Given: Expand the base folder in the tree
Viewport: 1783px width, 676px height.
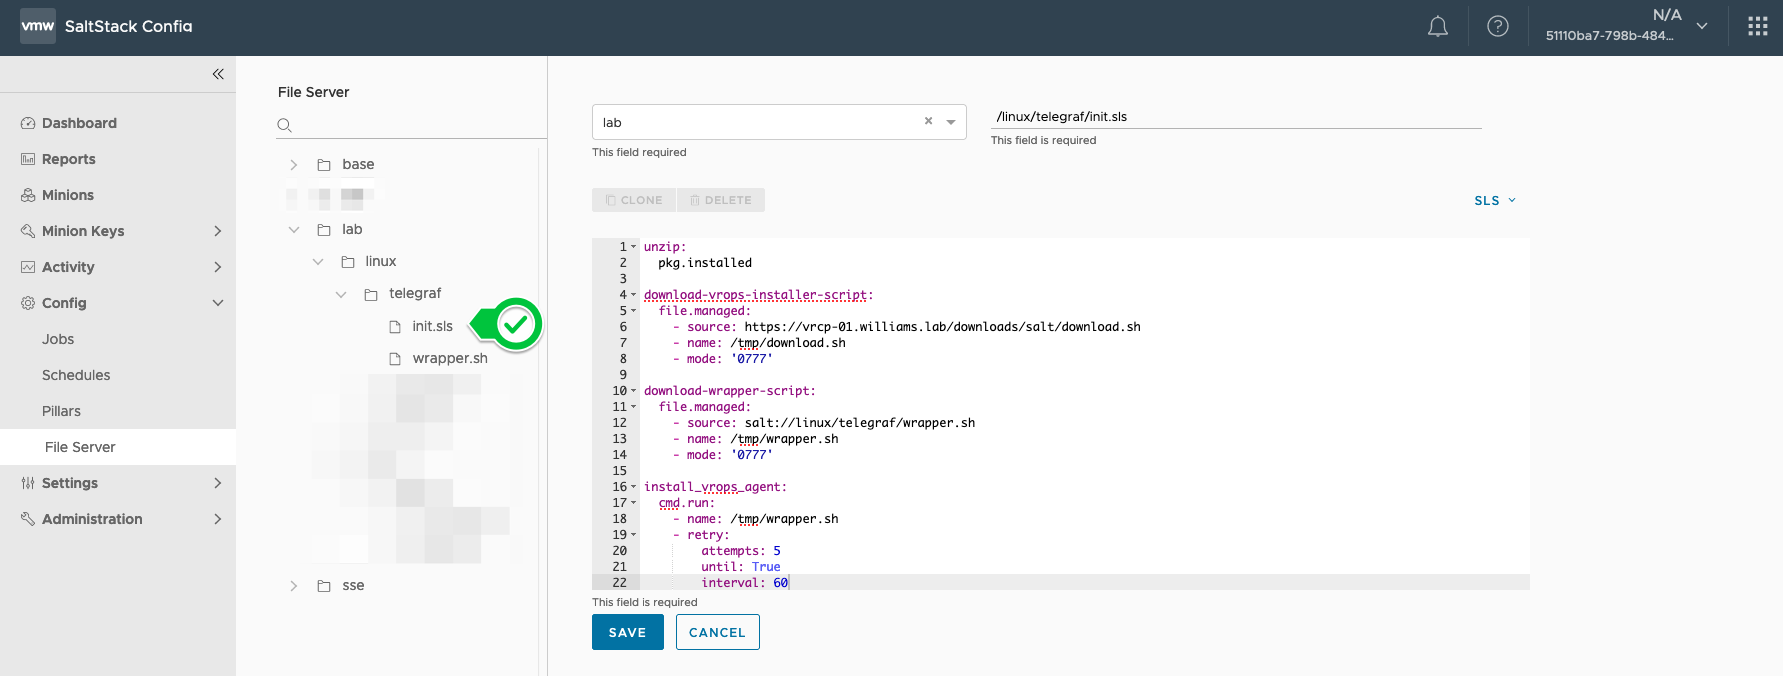Looking at the screenshot, I should tap(294, 165).
